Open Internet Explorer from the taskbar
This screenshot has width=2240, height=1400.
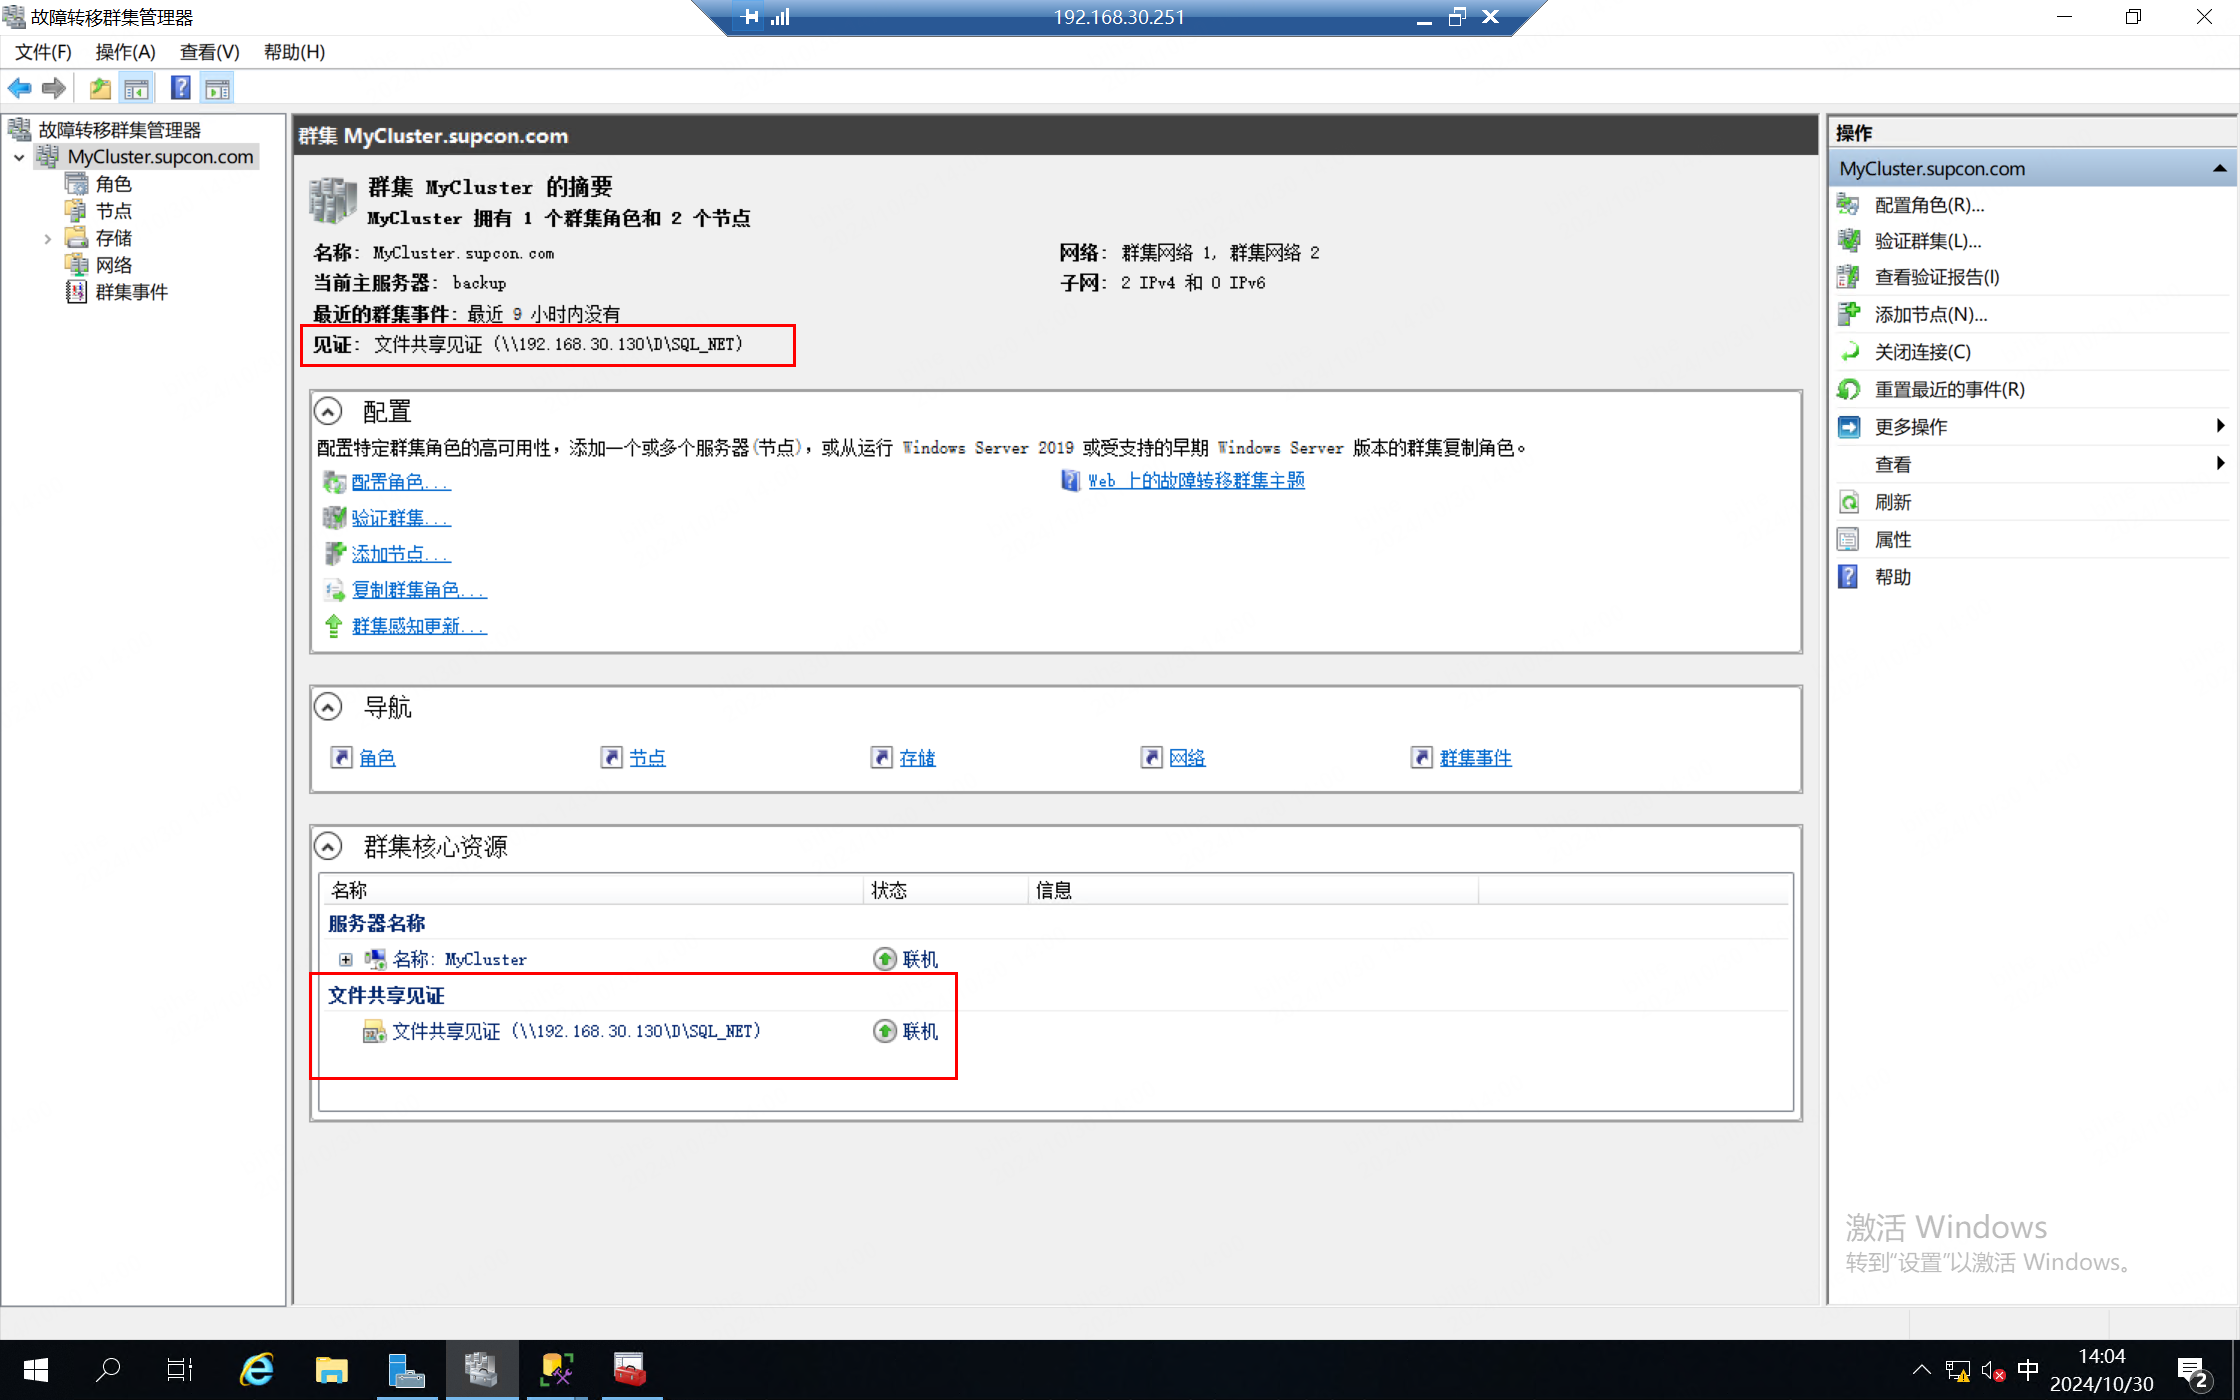pyautogui.click(x=257, y=1370)
